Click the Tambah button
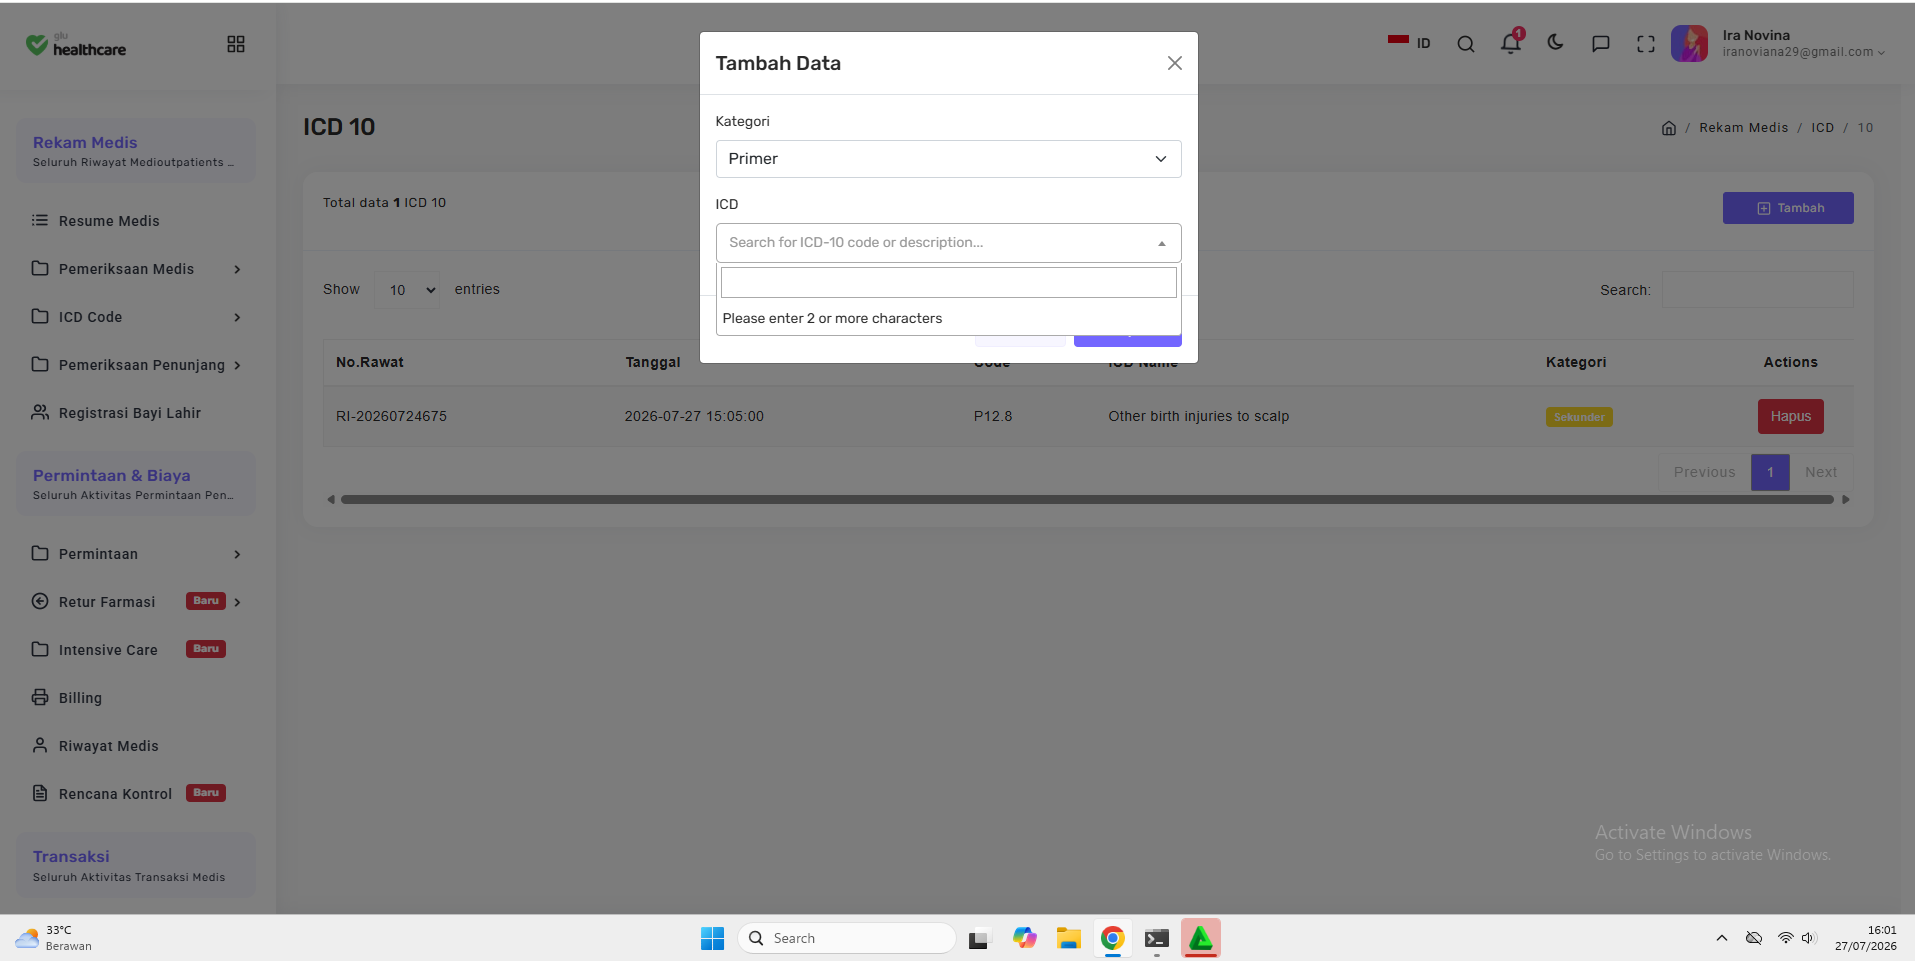 pyautogui.click(x=1788, y=208)
